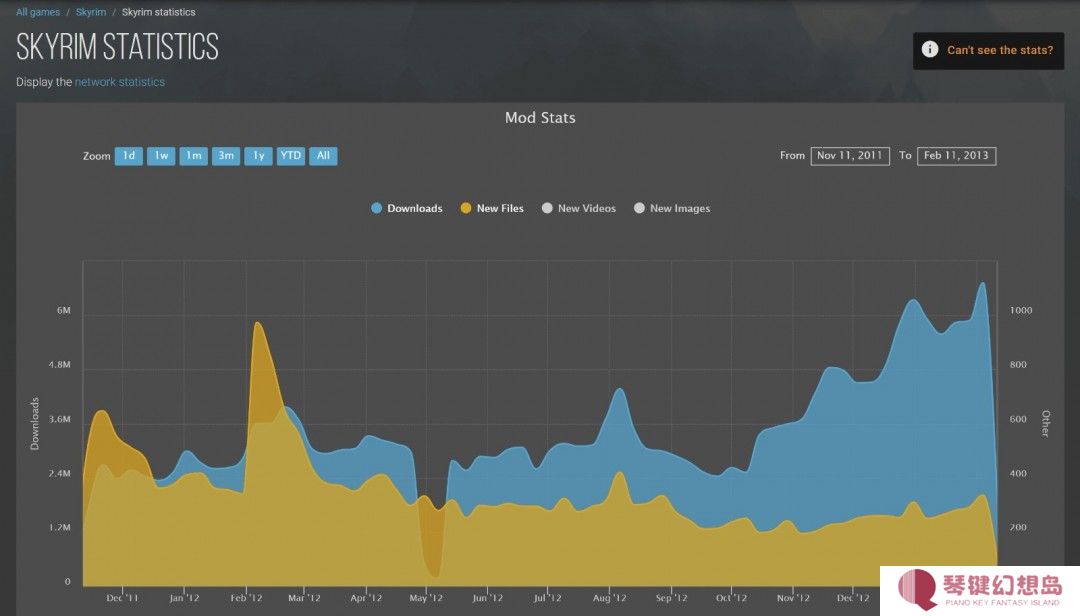Screen dimensions: 1080x616
Task: Click the Jul '12 x-axis label
Action: [548, 598]
